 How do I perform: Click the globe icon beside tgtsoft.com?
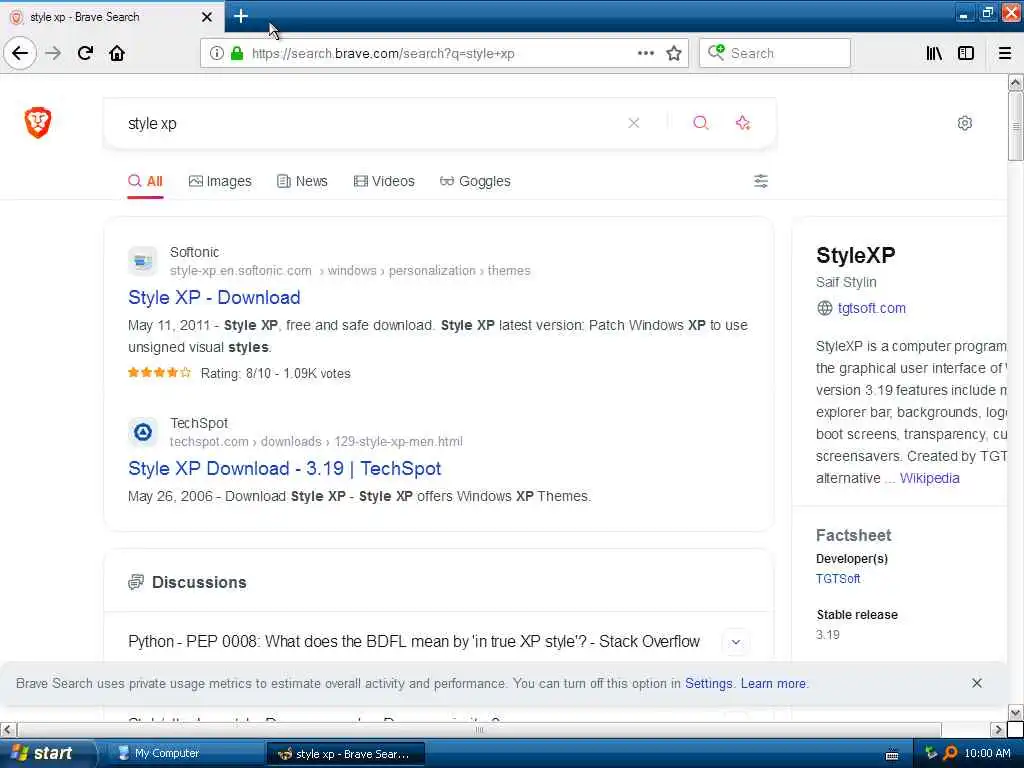(x=825, y=308)
